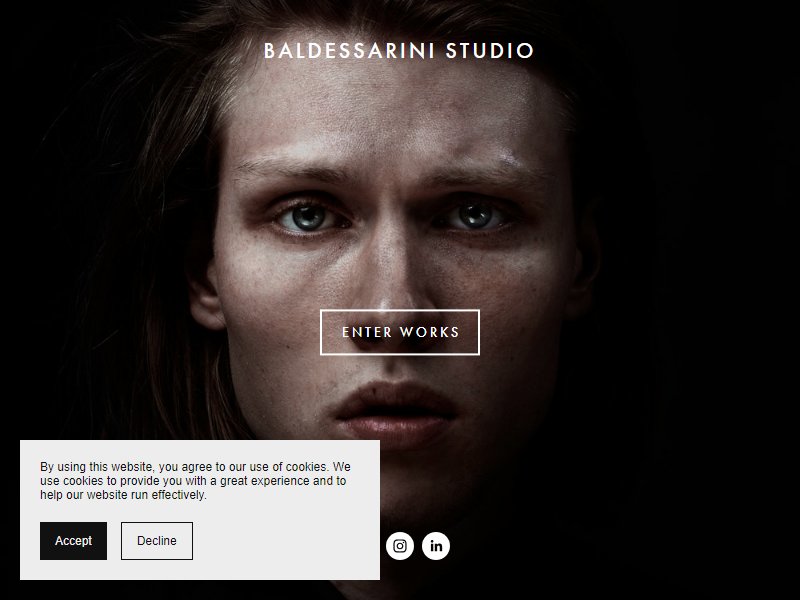Viewport: 800px width, 600px height.
Task: Decline the cookie usage
Action: click(157, 541)
